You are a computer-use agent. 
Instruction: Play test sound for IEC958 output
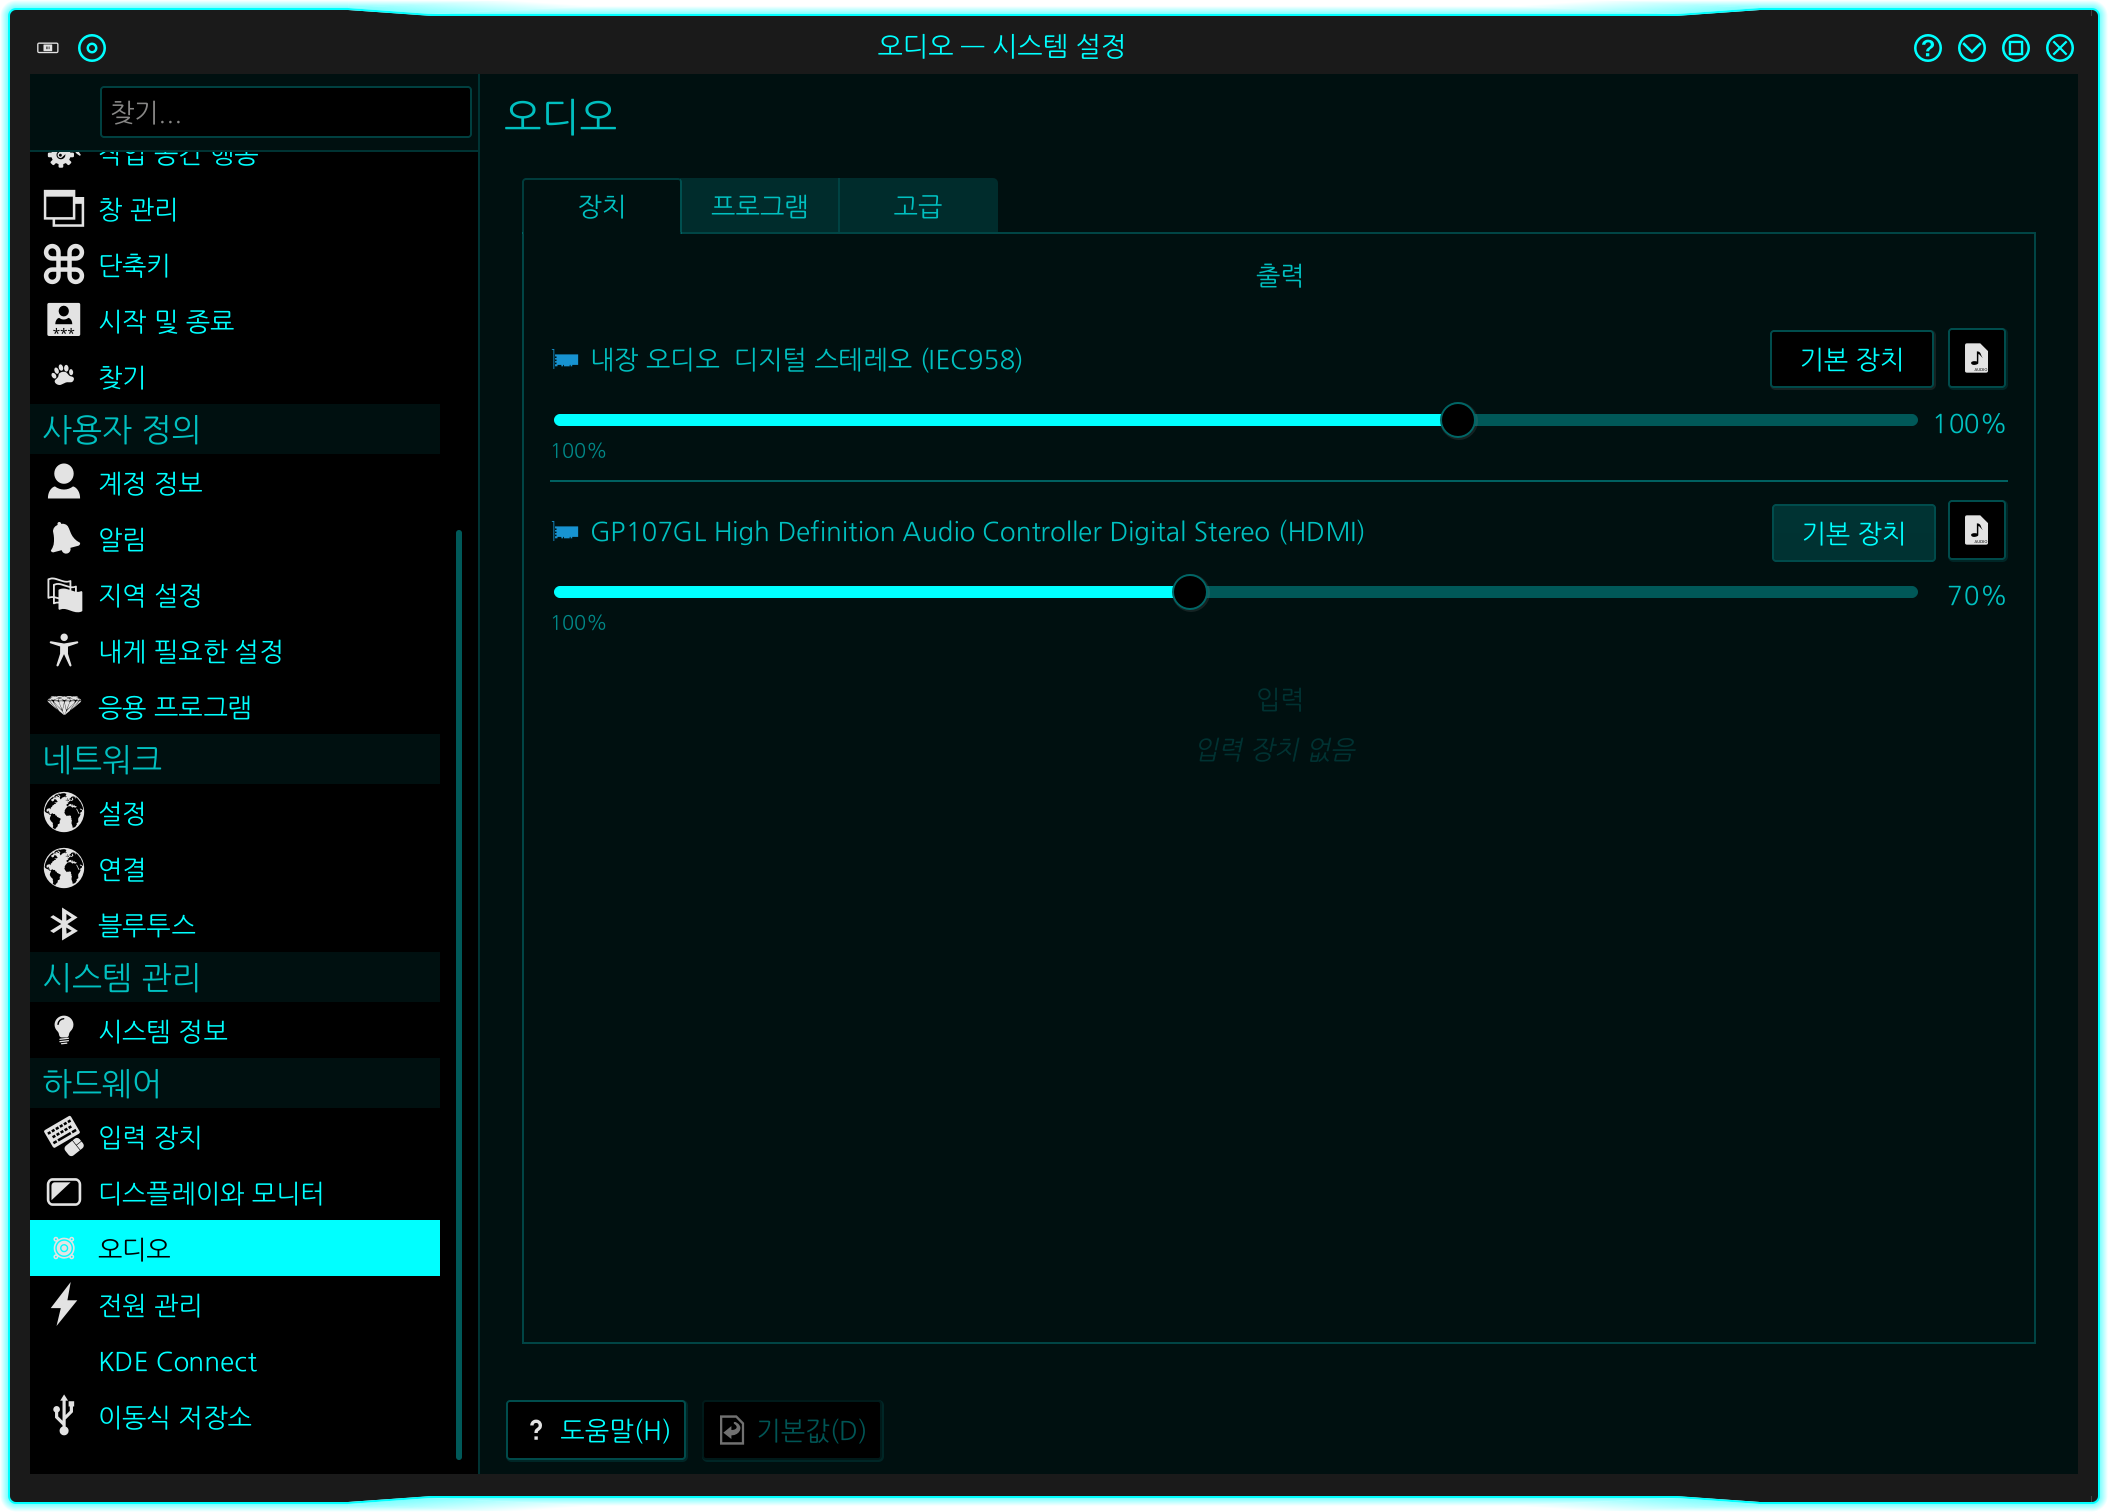pyautogui.click(x=1976, y=358)
